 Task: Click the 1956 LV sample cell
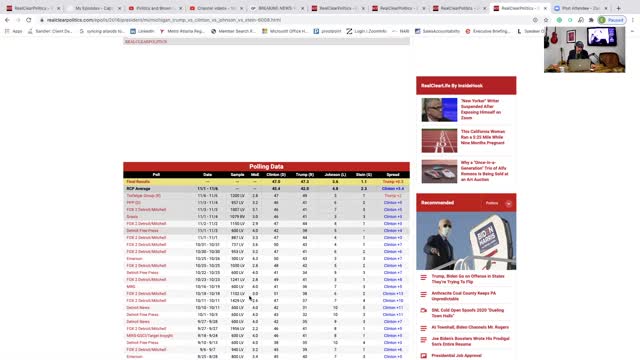(x=237, y=329)
